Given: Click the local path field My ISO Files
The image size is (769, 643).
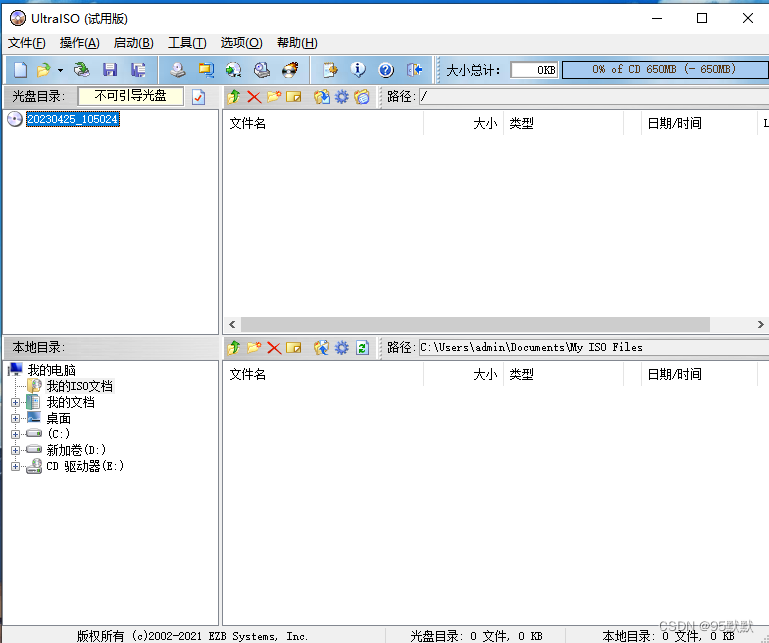Looking at the screenshot, I should [x=593, y=348].
